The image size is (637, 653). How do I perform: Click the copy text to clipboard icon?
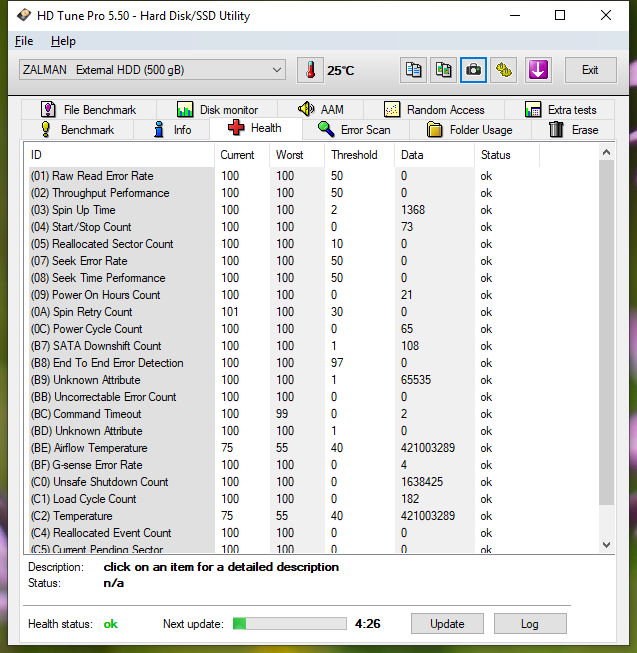(413, 70)
